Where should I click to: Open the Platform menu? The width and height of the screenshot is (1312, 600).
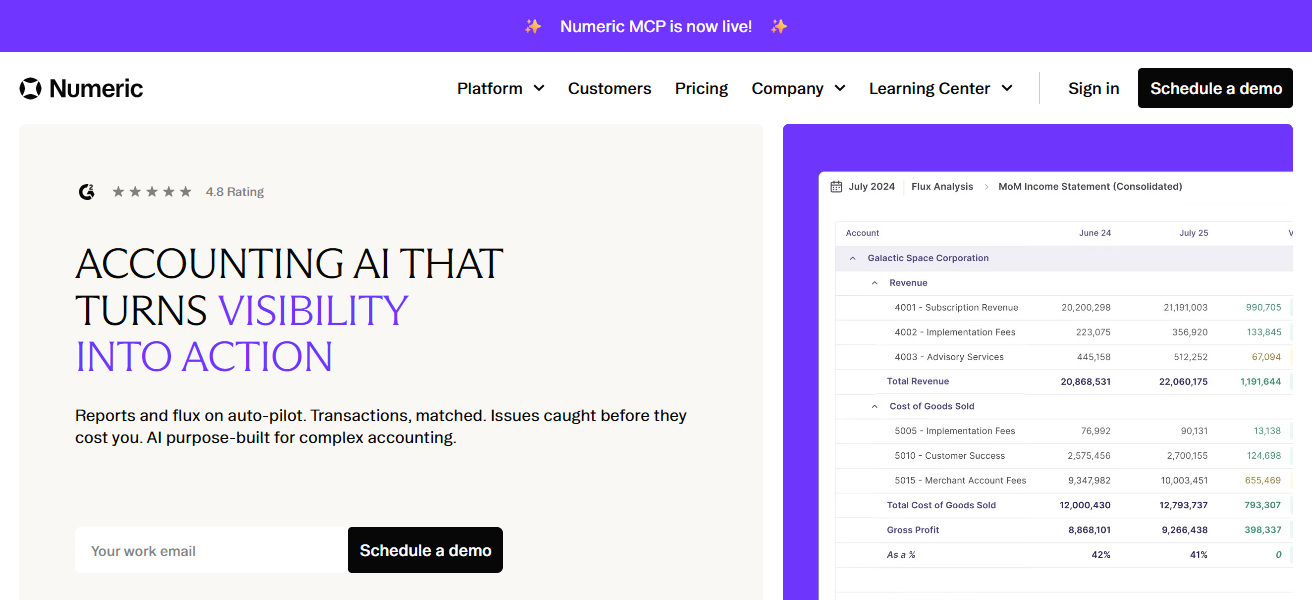tap(500, 88)
